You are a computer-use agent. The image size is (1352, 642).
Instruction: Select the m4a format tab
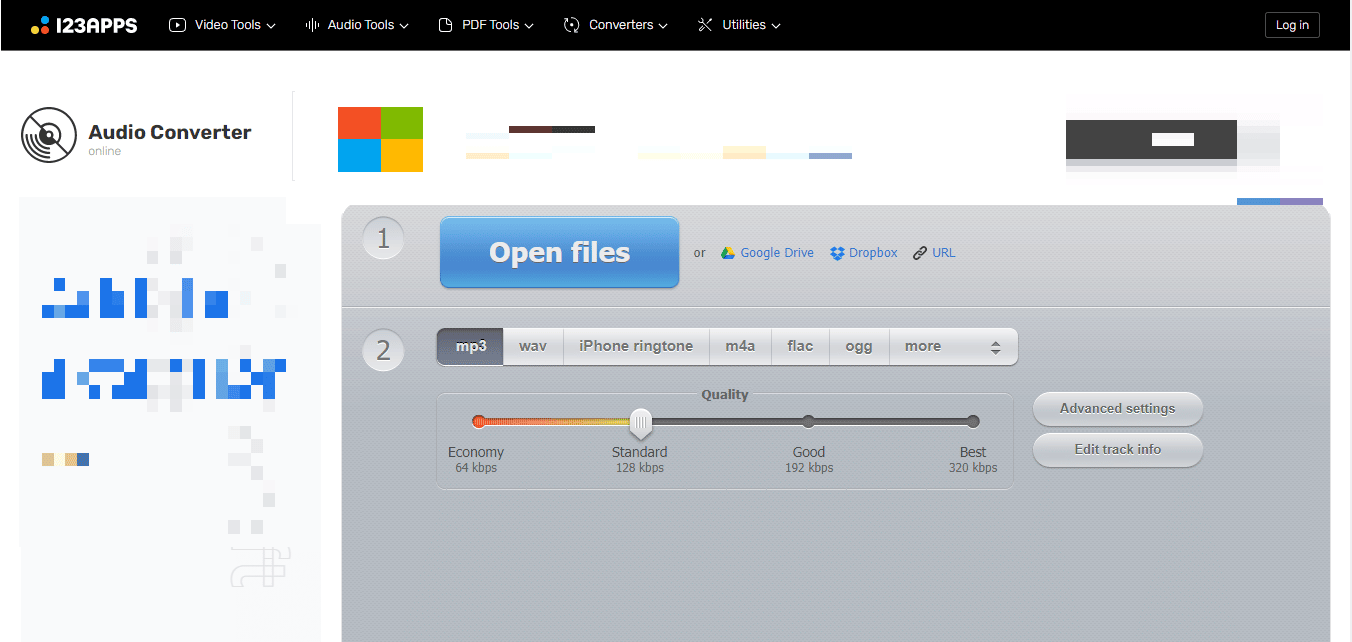[740, 346]
